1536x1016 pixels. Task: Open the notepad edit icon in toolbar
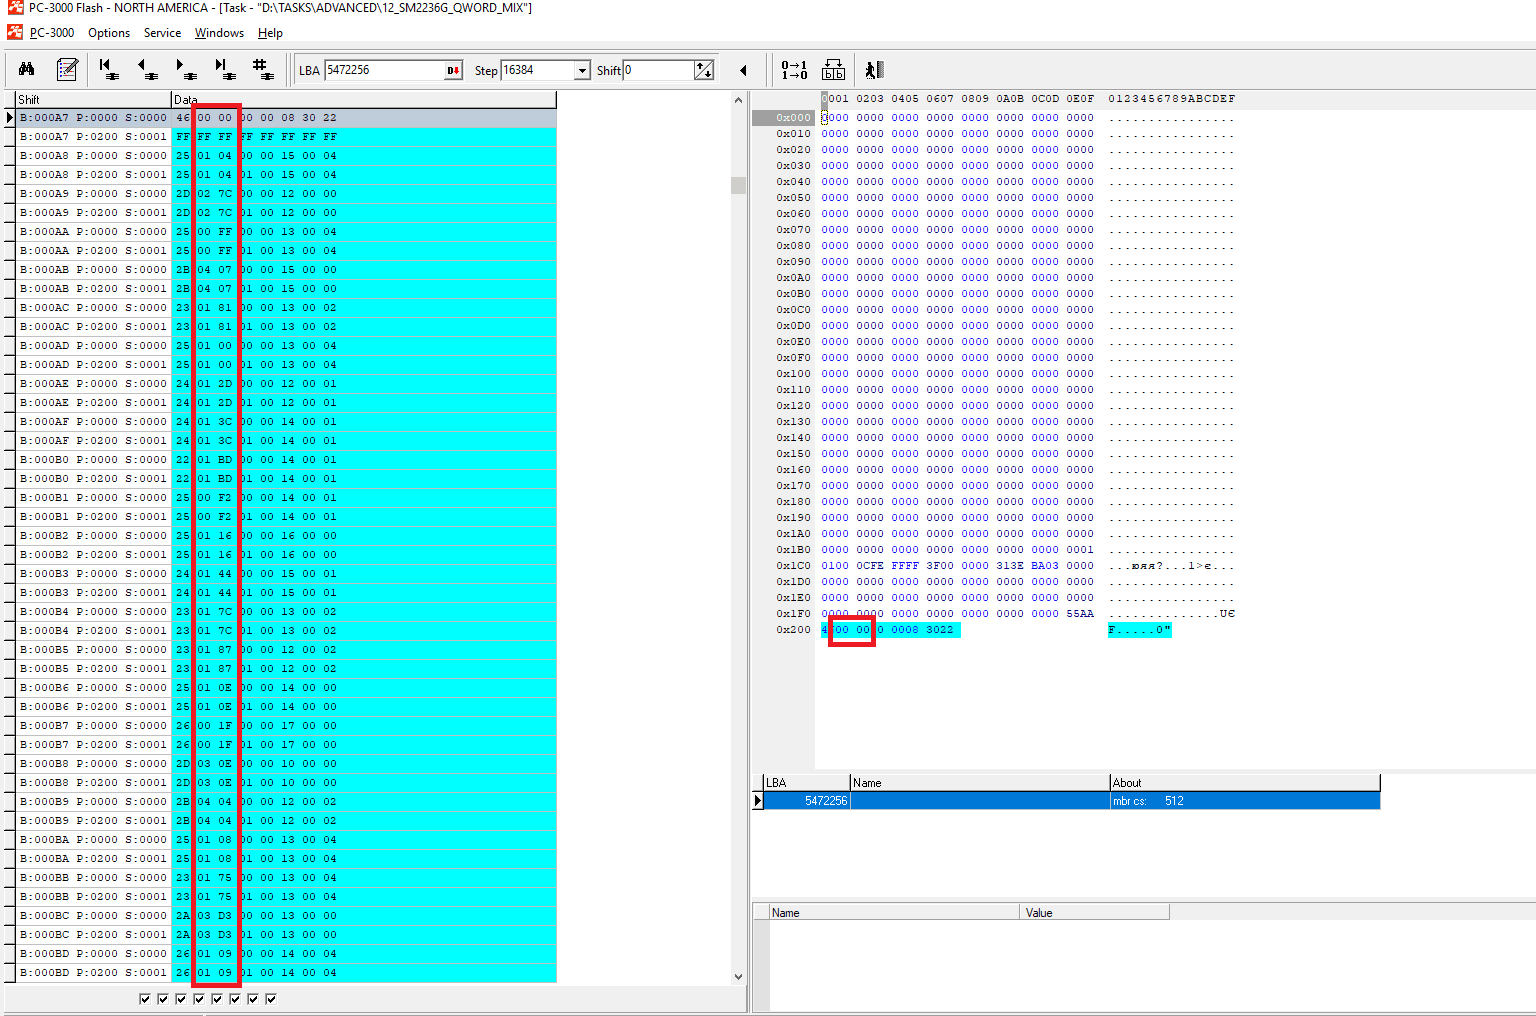click(x=67, y=69)
